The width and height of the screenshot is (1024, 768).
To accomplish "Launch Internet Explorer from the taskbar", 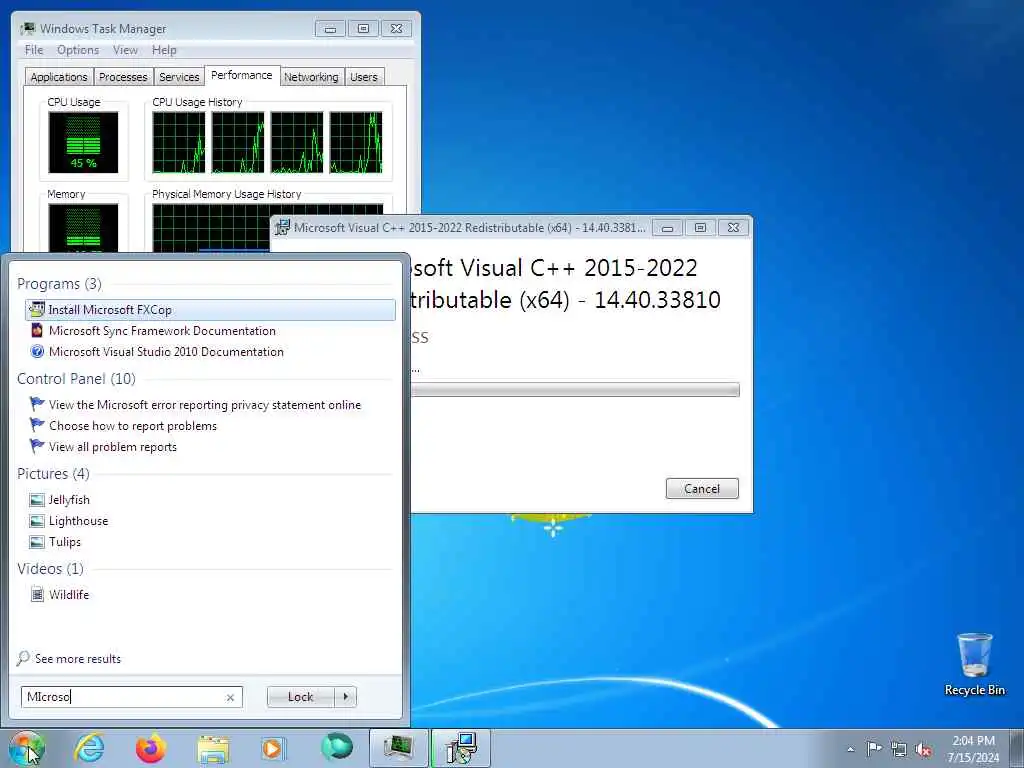I will [89, 748].
